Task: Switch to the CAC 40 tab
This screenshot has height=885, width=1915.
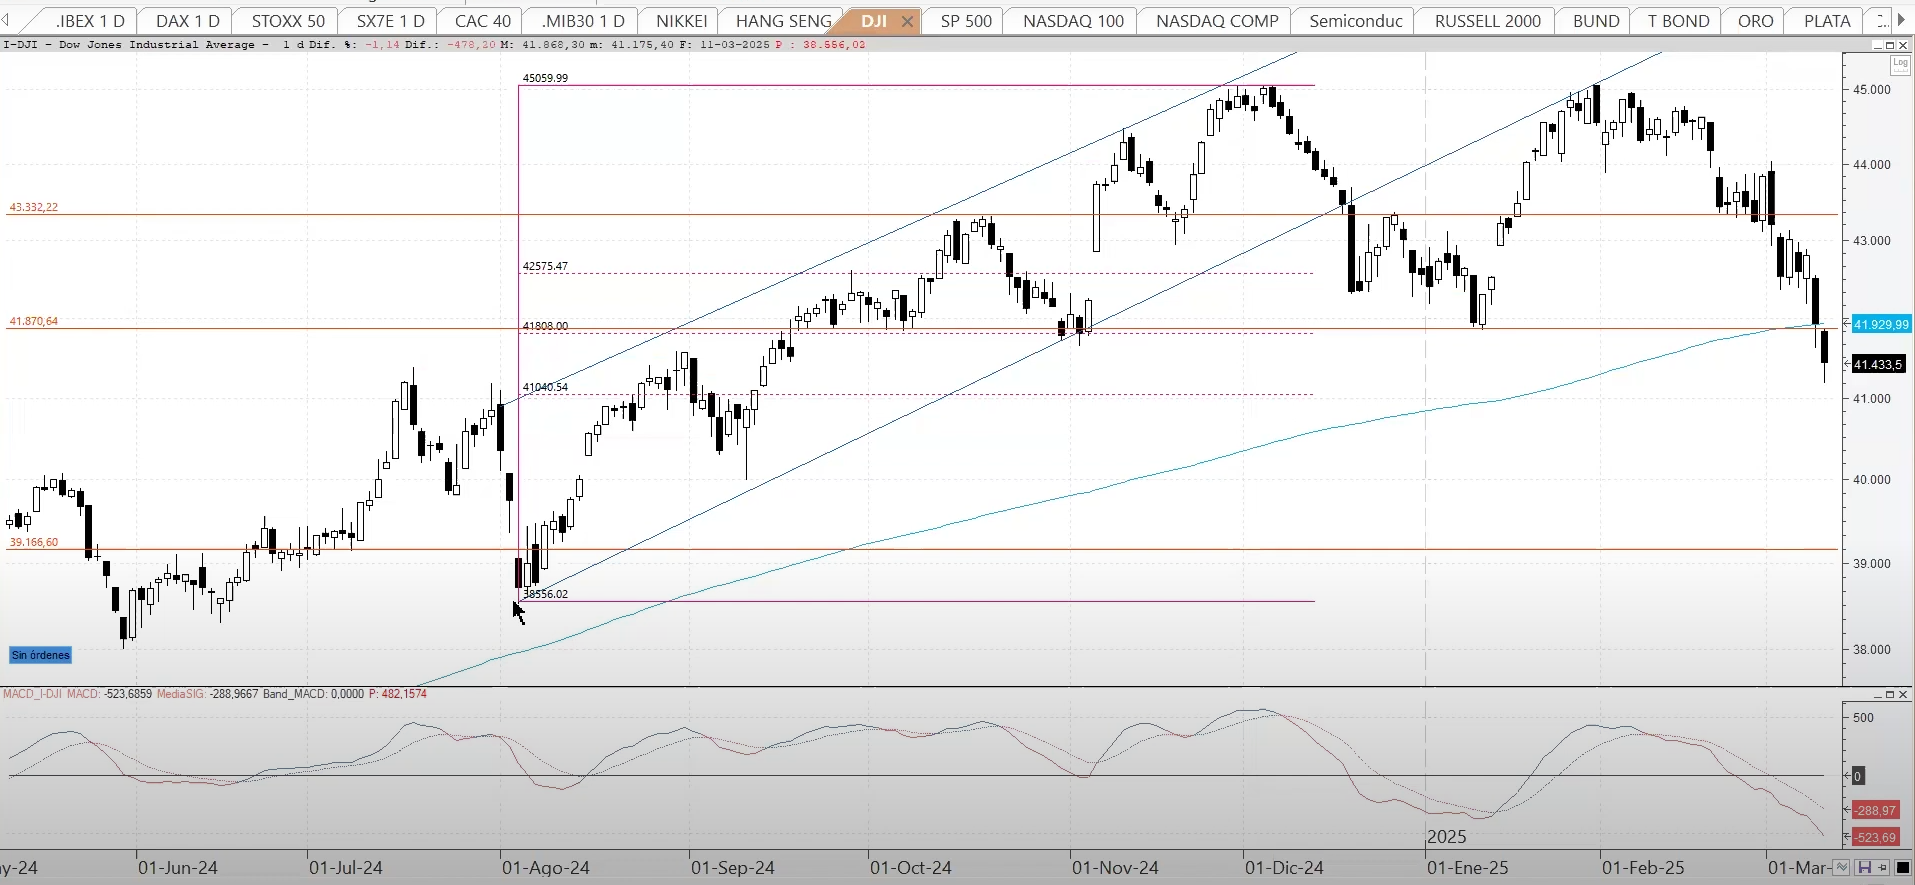Action: (x=482, y=21)
